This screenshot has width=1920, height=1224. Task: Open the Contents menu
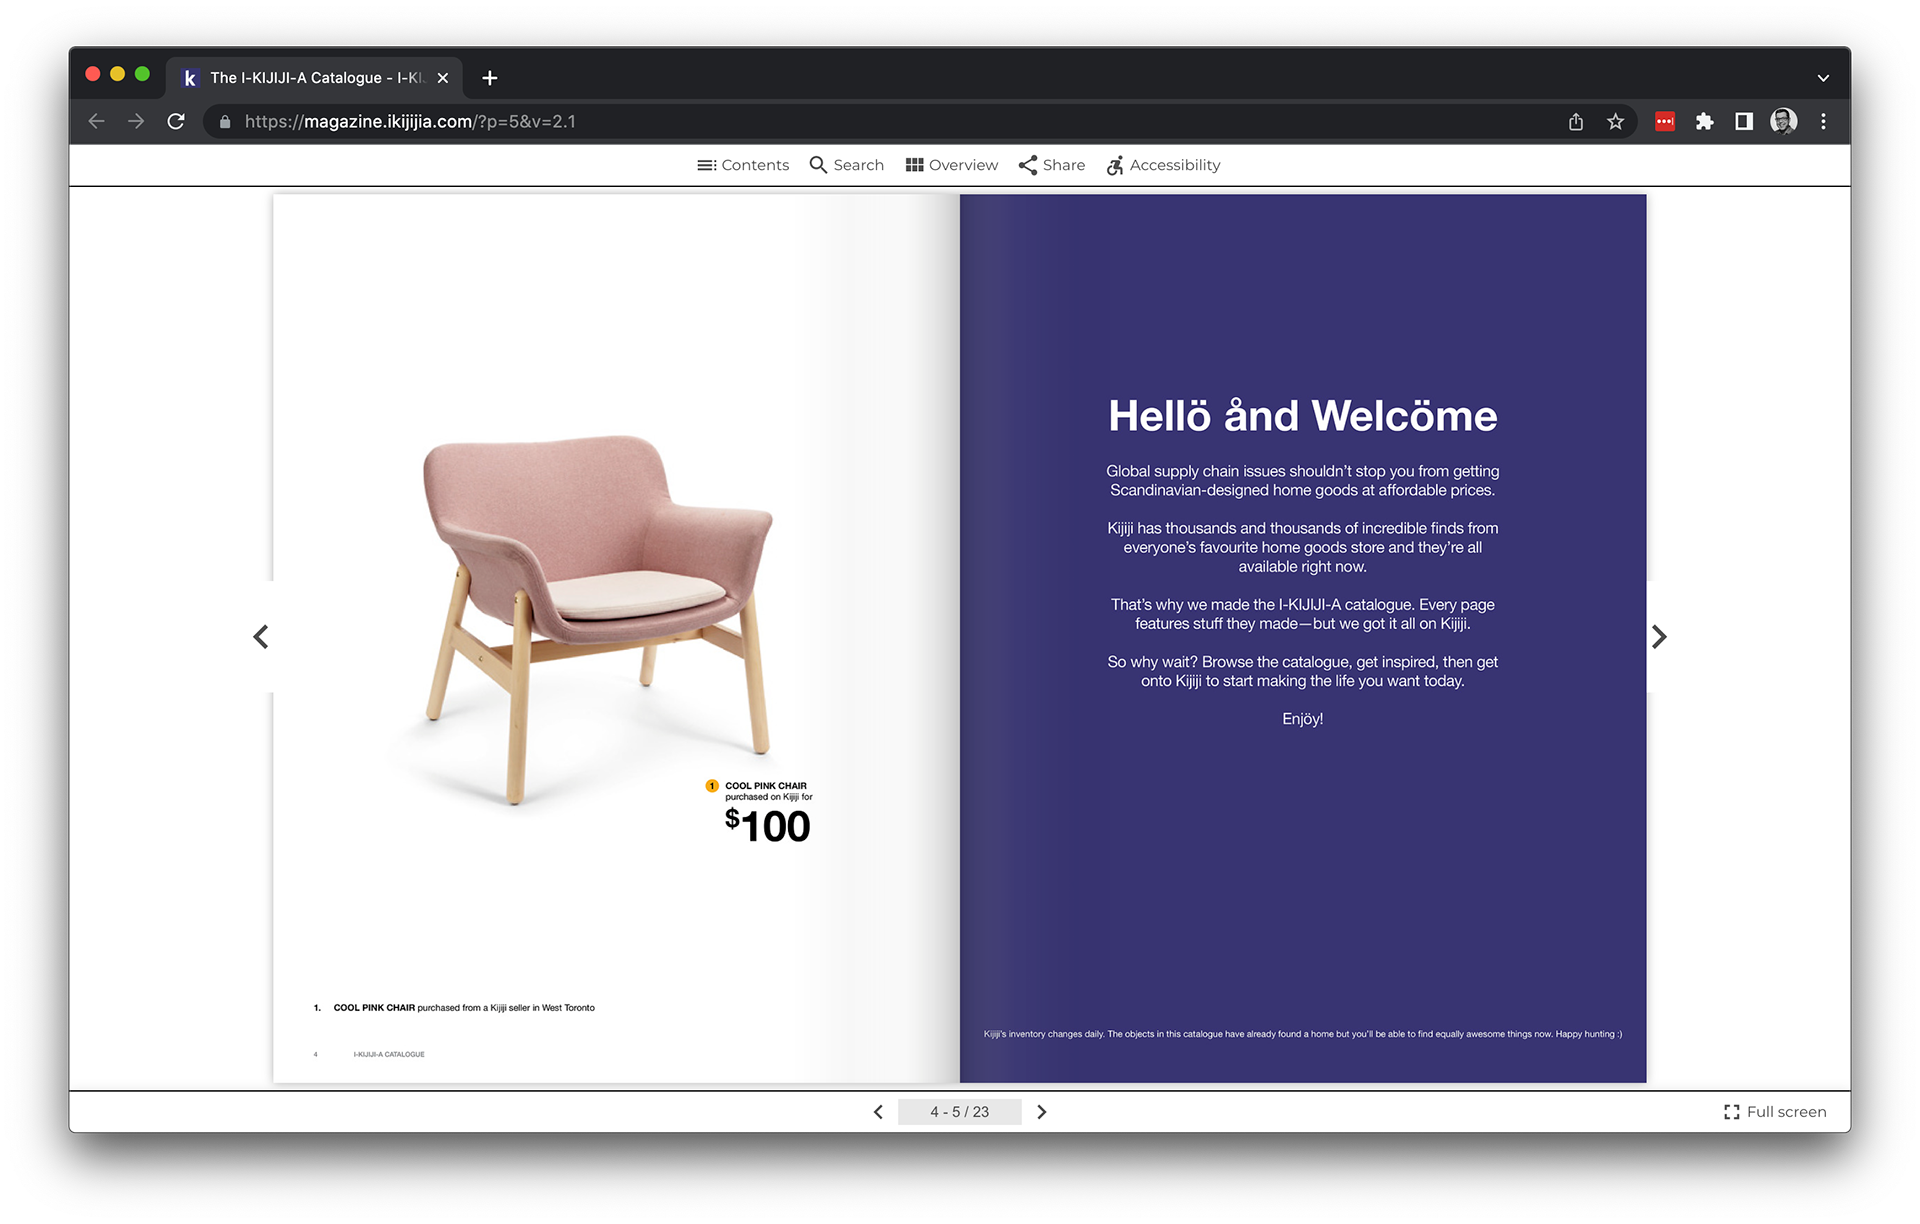coord(743,165)
